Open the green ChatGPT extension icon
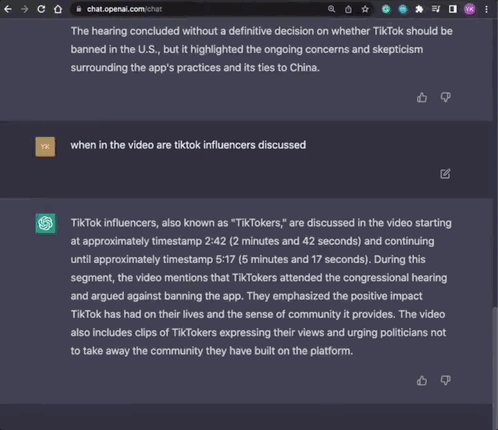 coord(386,9)
